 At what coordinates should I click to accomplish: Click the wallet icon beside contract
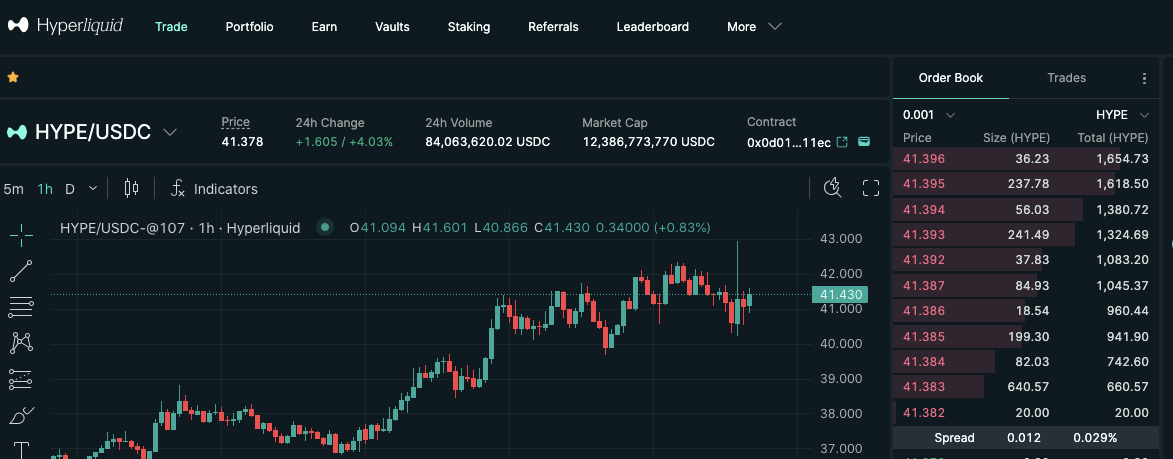tap(864, 141)
